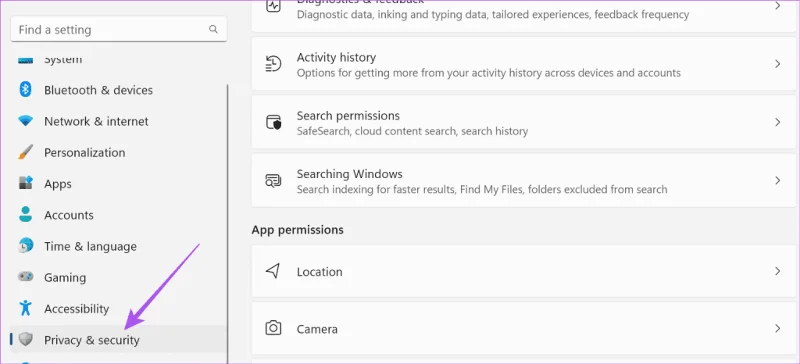
Task: Click the Camera icon
Action: 273,328
